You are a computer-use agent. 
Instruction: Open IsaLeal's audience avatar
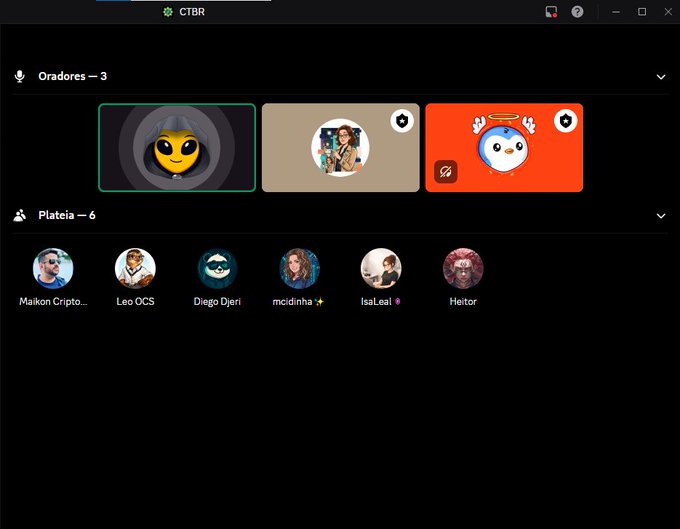[x=381, y=268]
